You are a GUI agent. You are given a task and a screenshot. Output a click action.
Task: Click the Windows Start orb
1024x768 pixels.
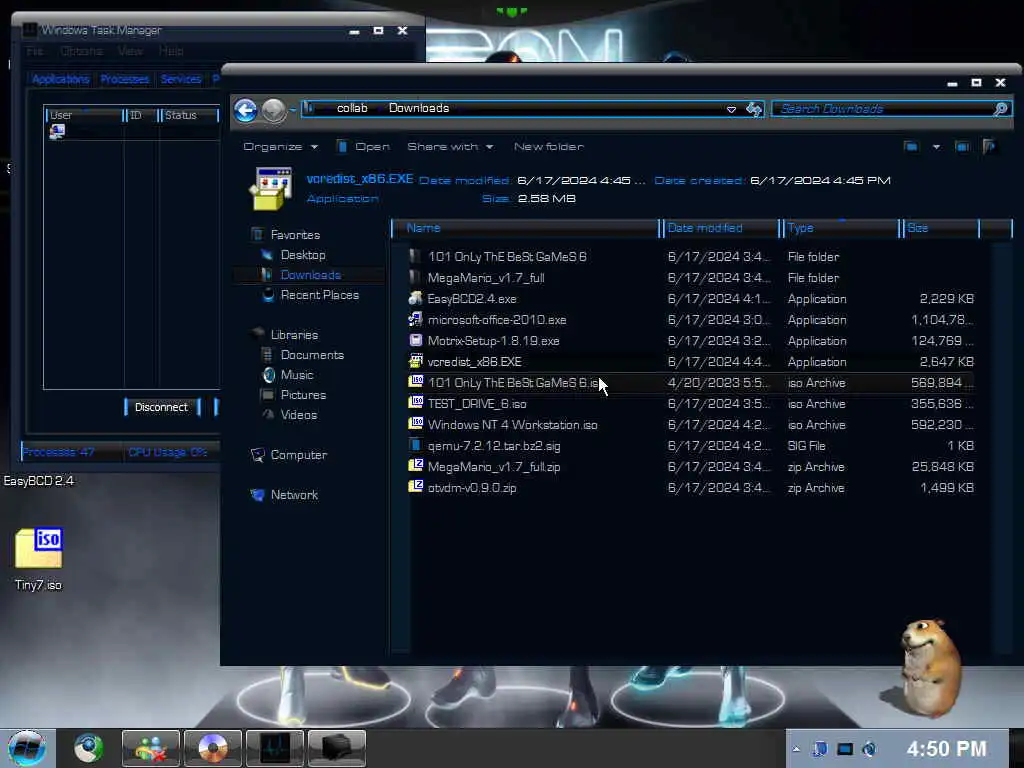pos(27,748)
